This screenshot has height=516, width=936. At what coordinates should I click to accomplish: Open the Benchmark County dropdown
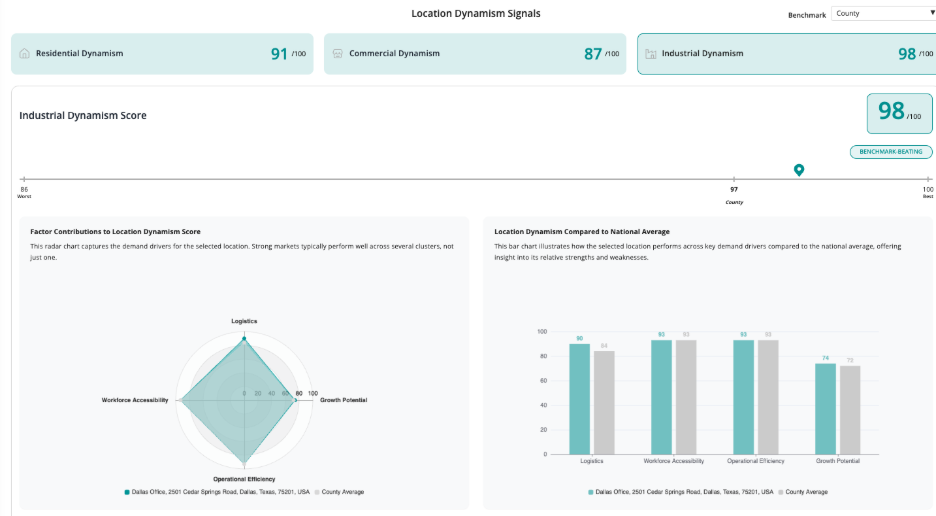[883, 14]
